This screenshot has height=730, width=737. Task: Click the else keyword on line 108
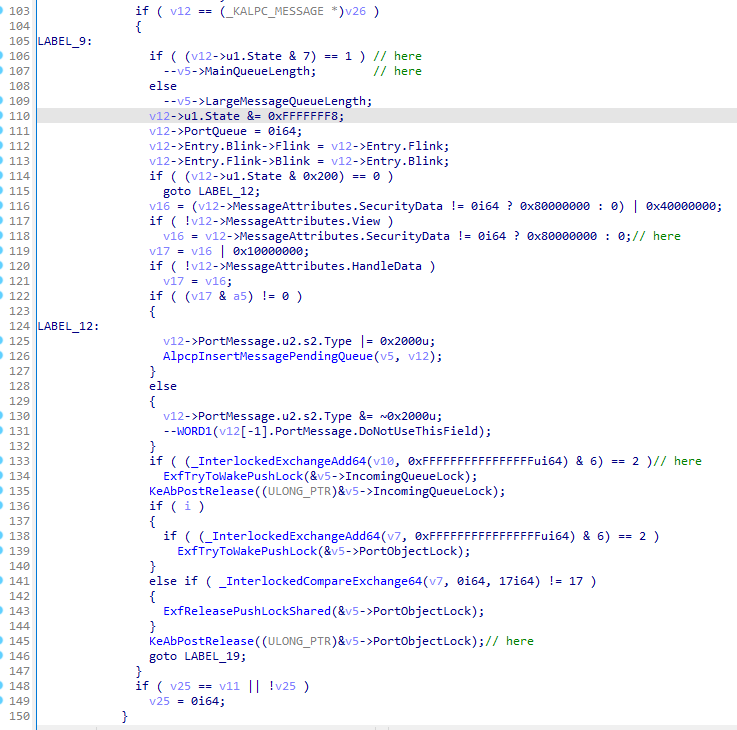(x=163, y=86)
